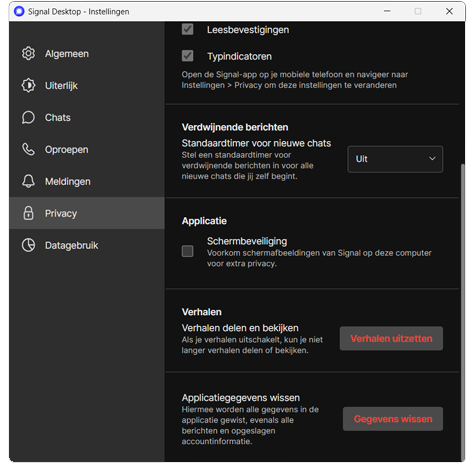
Task: Click the pie chart icon for Datagebruik
Action: pyautogui.click(x=28, y=245)
